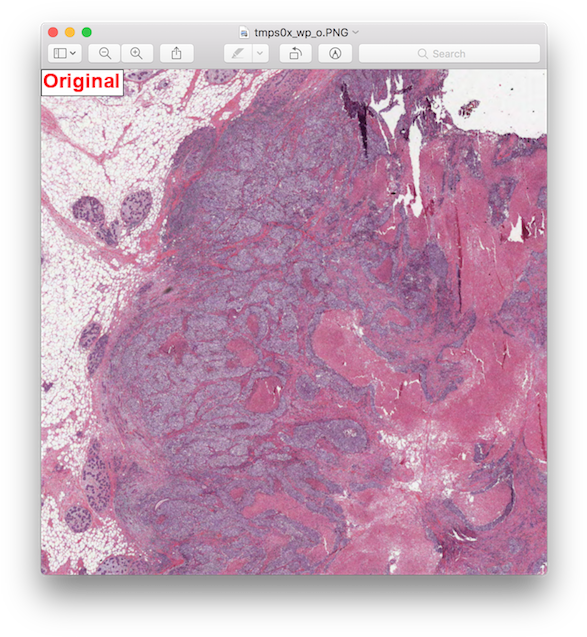
Task: Click the zoom in magnifier button
Action: 136,53
